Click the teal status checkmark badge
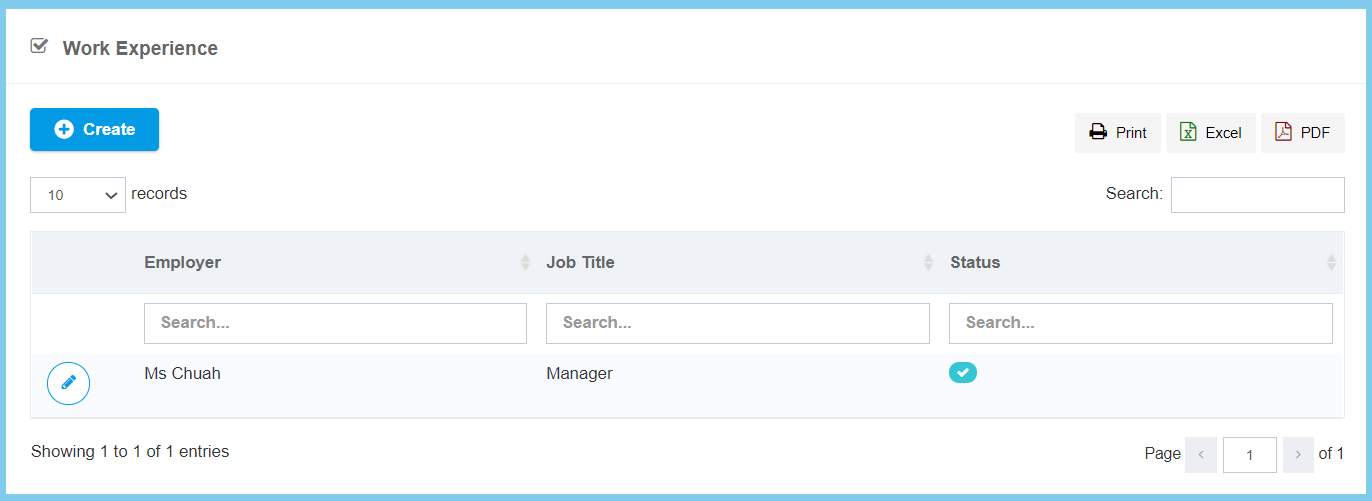 point(962,373)
